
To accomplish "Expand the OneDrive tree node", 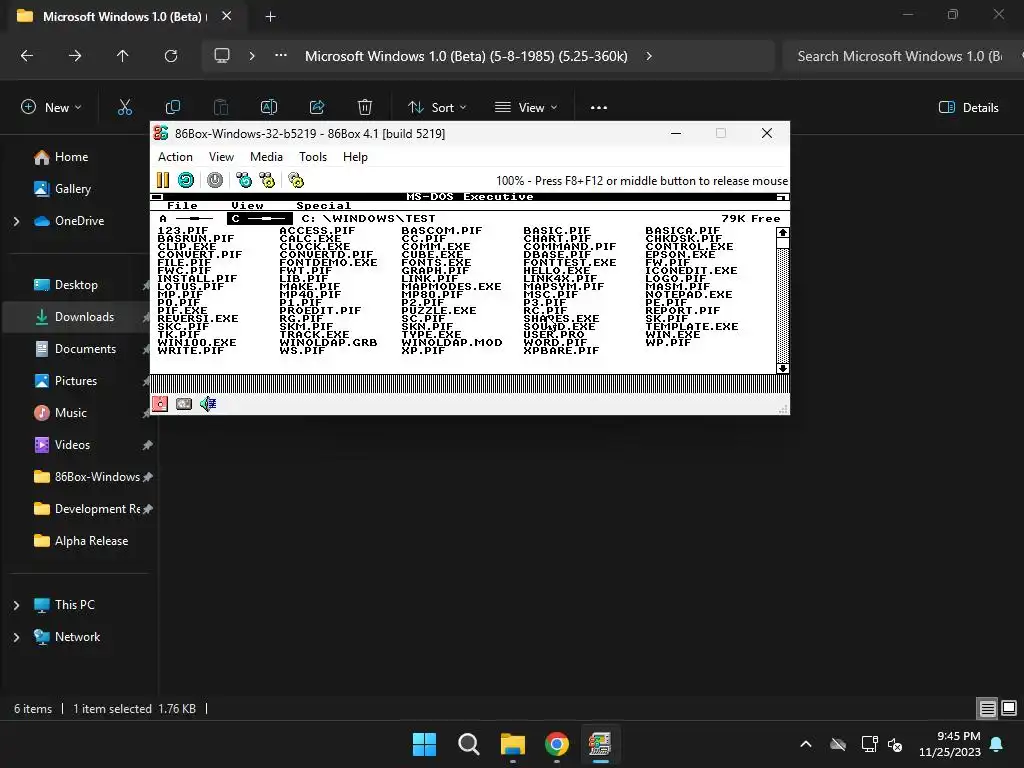I will tap(16, 221).
